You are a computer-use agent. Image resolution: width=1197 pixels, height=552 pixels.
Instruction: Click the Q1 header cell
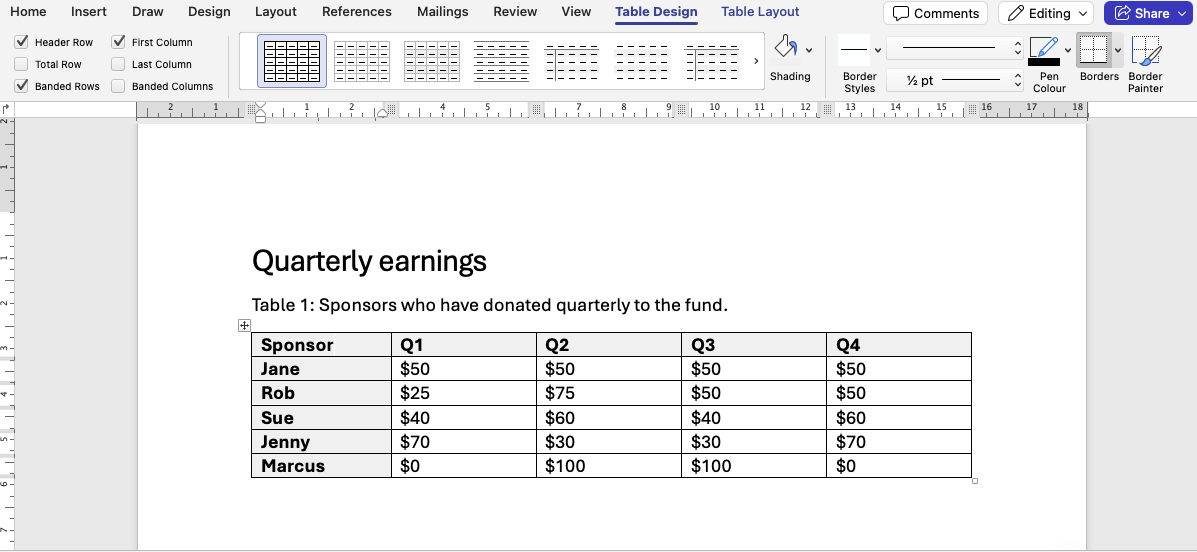[464, 344]
